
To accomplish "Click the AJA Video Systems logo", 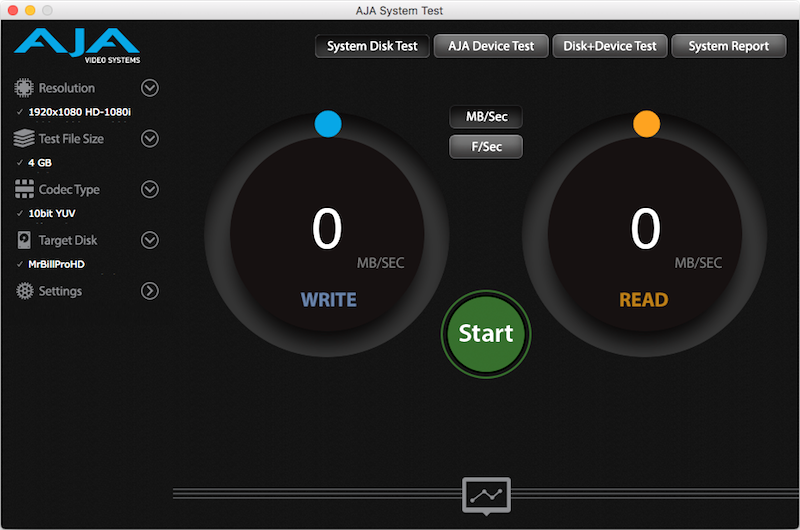I will (x=77, y=46).
